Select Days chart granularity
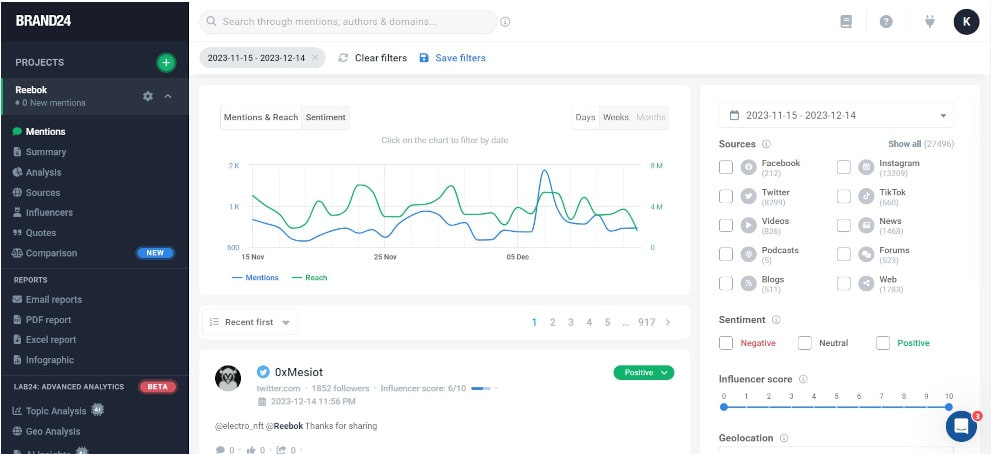 click(585, 118)
